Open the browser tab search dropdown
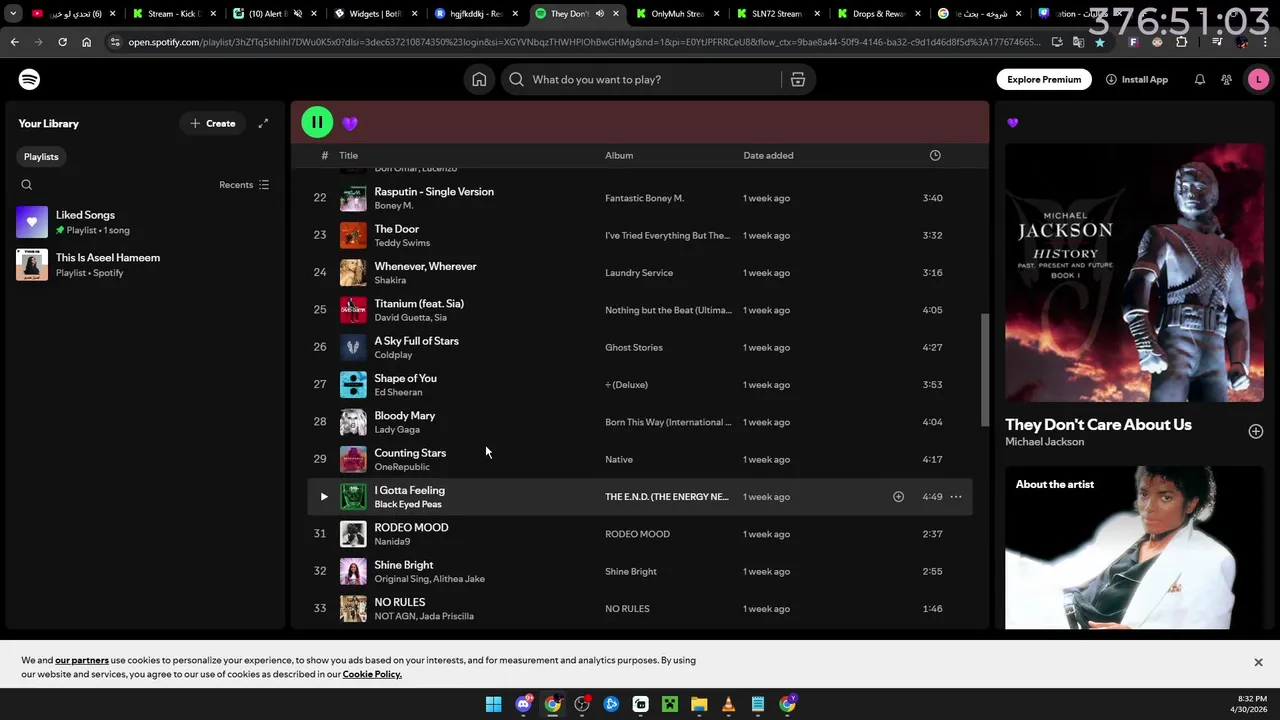 click(13, 14)
